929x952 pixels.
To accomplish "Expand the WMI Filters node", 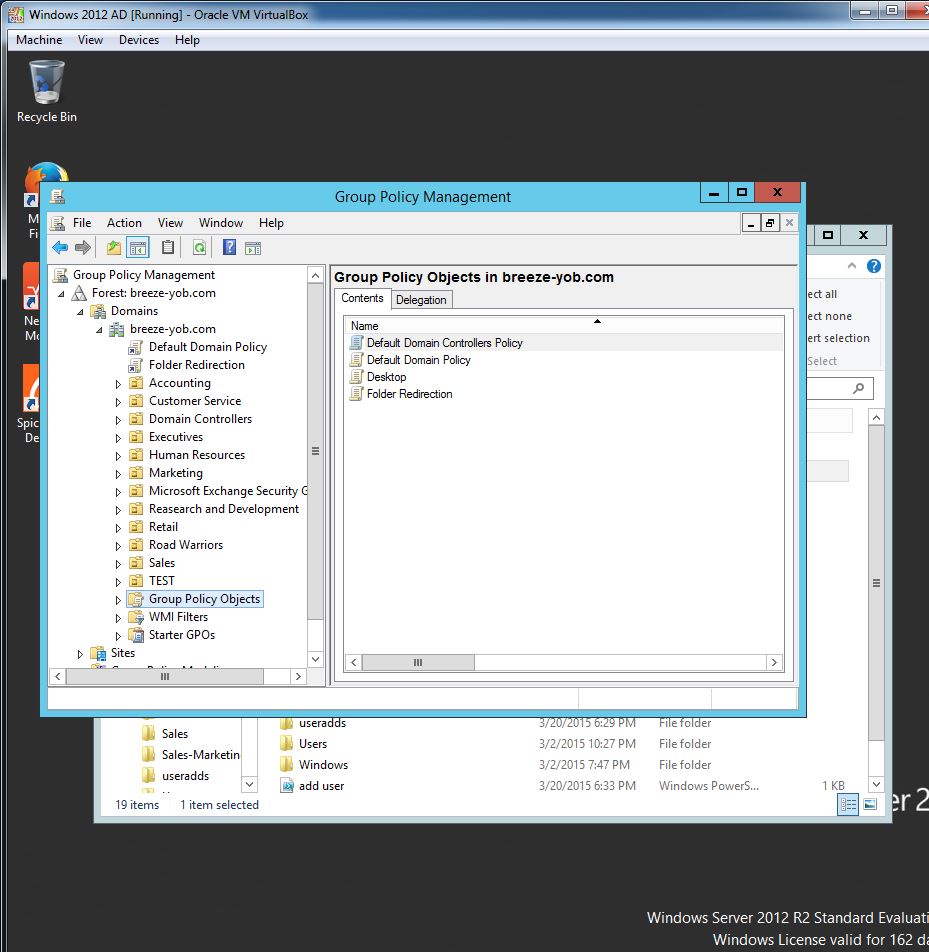I will tap(118, 618).
